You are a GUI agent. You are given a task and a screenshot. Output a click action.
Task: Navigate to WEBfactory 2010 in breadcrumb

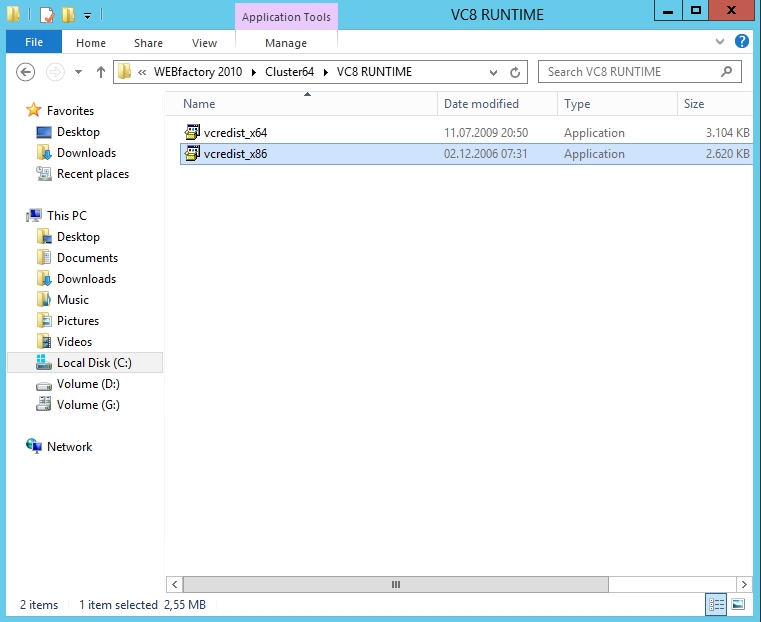[x=198, y=72]
